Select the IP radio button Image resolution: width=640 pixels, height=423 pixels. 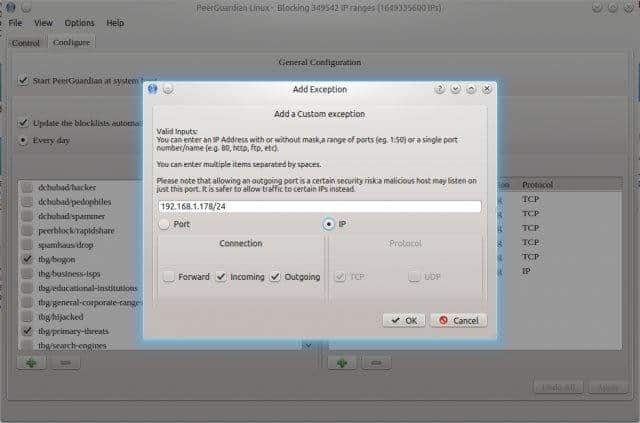point(328,224)
